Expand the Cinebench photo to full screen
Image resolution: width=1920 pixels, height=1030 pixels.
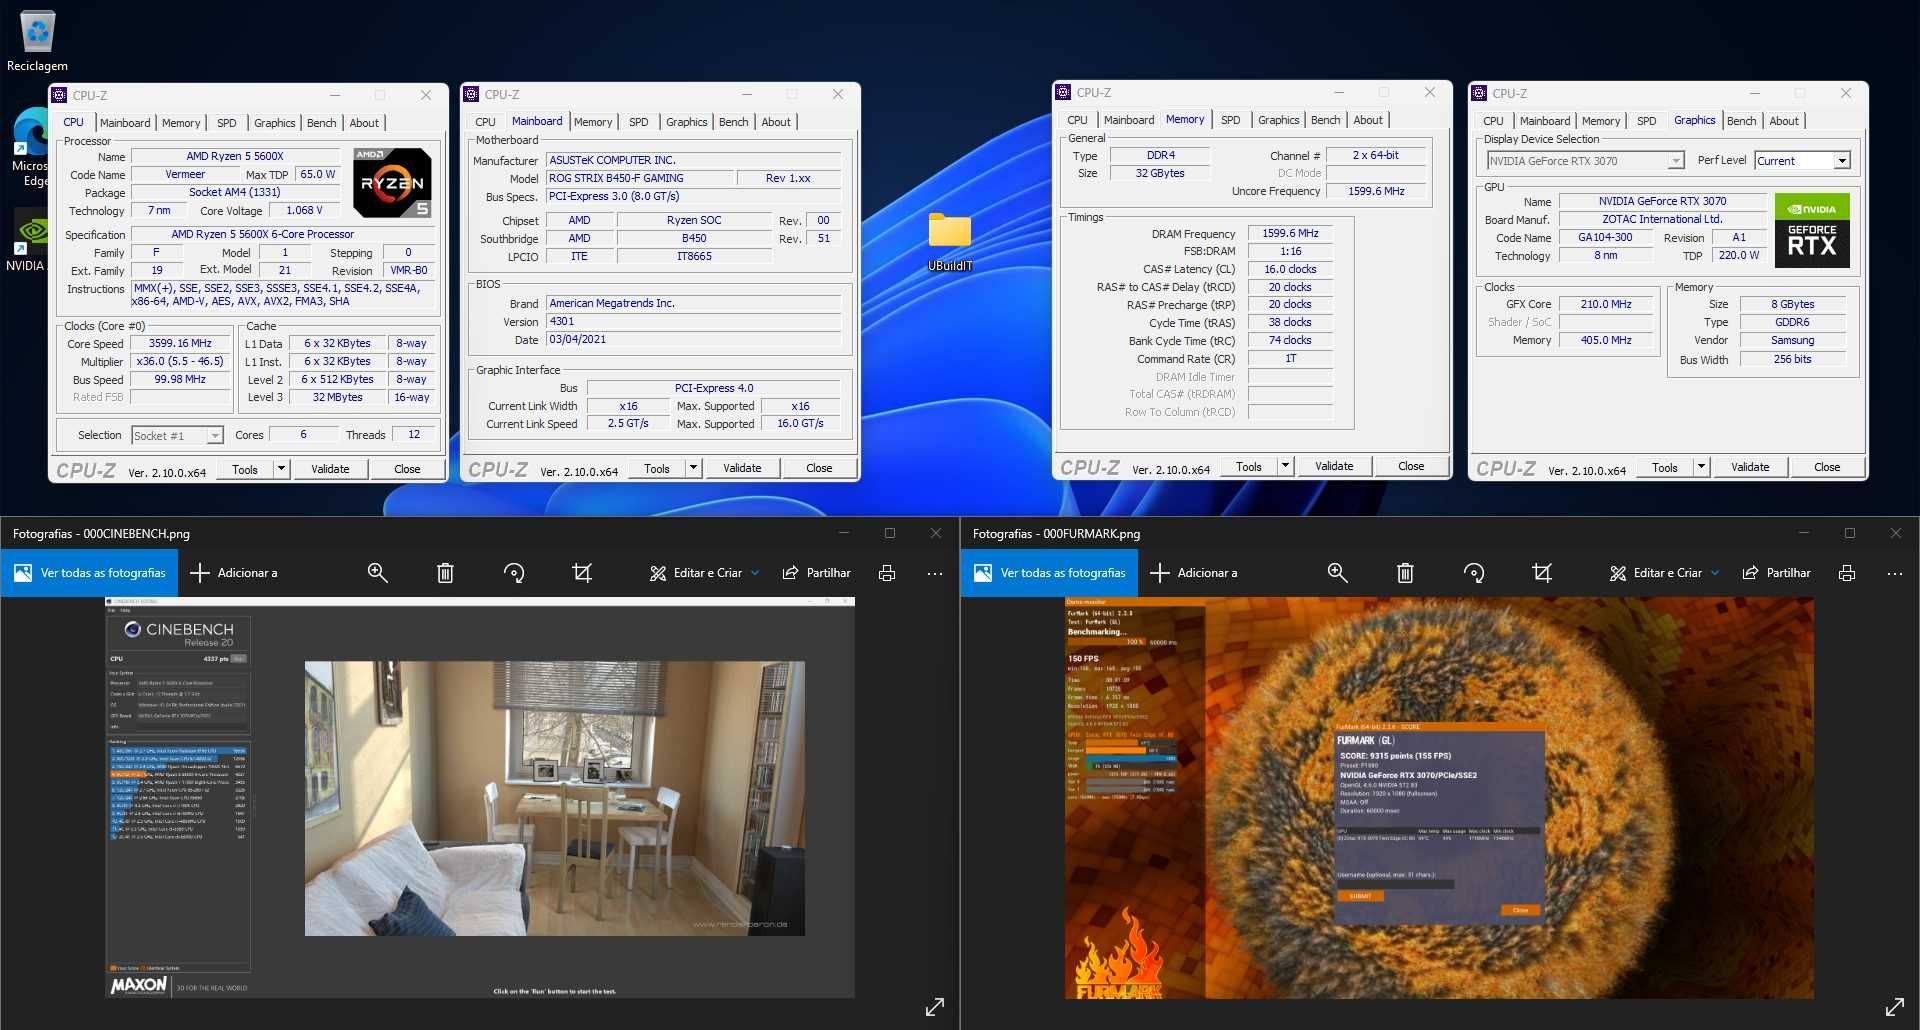pos(935,1007)
